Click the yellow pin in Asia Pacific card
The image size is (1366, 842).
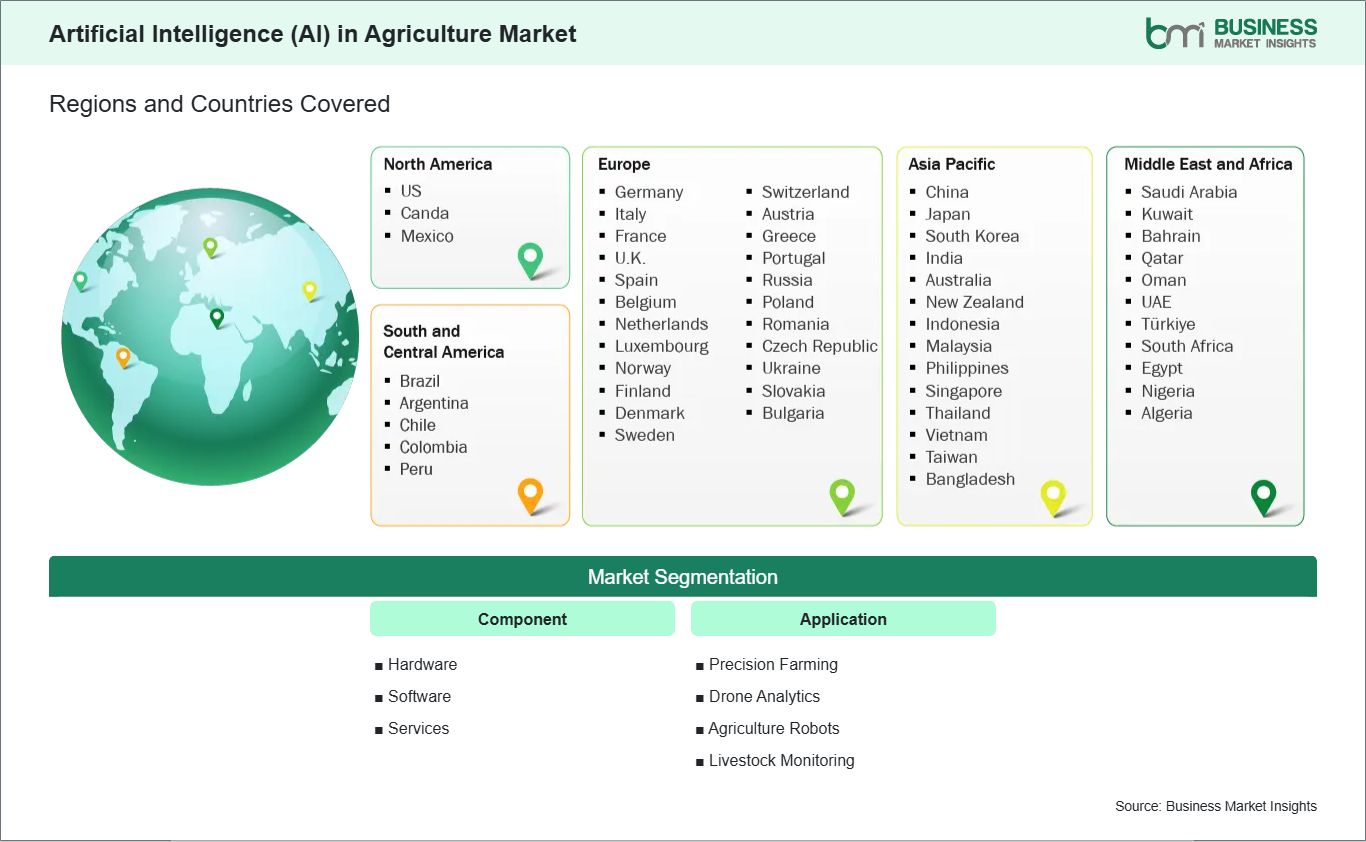coord(1053,494)
